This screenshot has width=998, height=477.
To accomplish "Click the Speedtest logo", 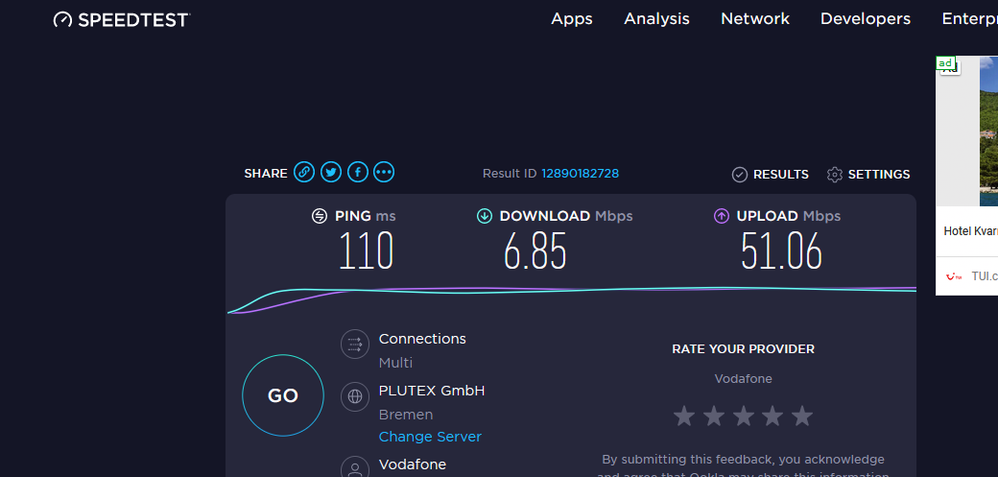I will coord(121,19).
